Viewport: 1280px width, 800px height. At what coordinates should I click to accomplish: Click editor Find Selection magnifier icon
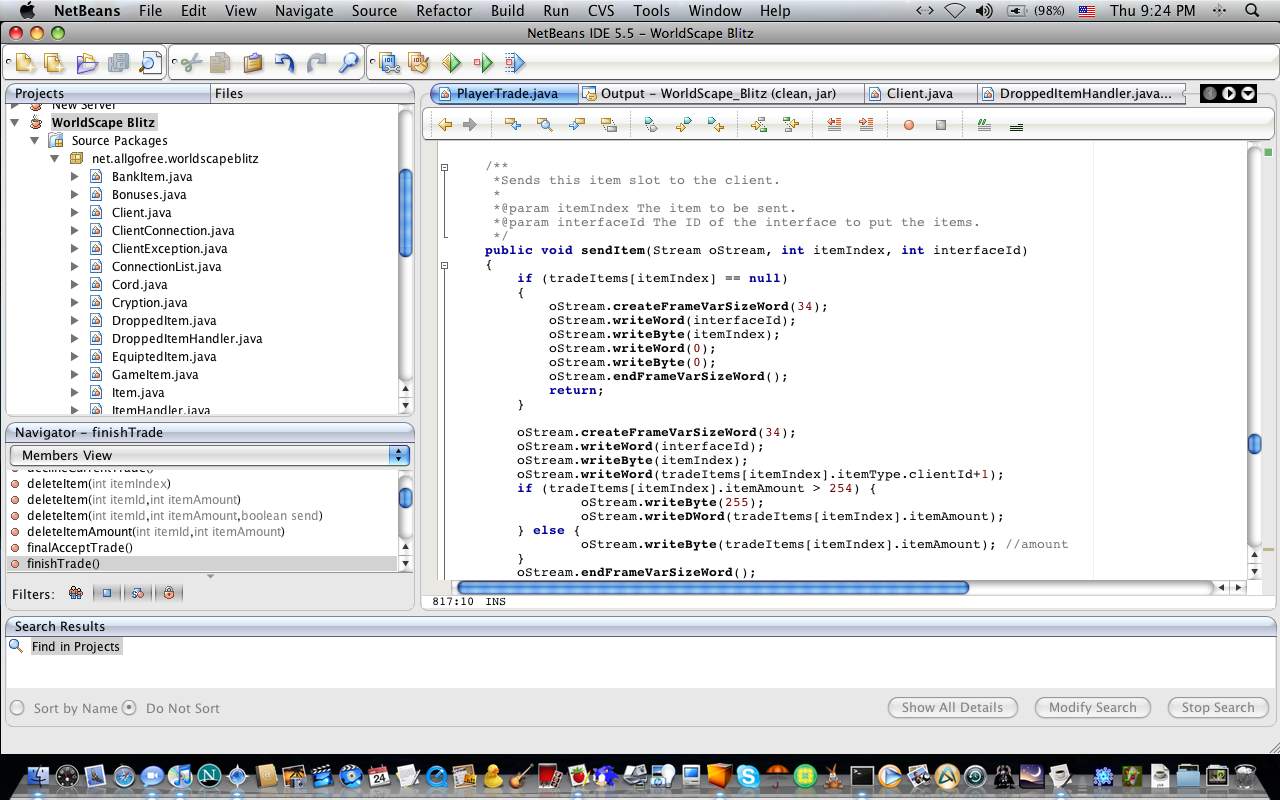[544, 125]
